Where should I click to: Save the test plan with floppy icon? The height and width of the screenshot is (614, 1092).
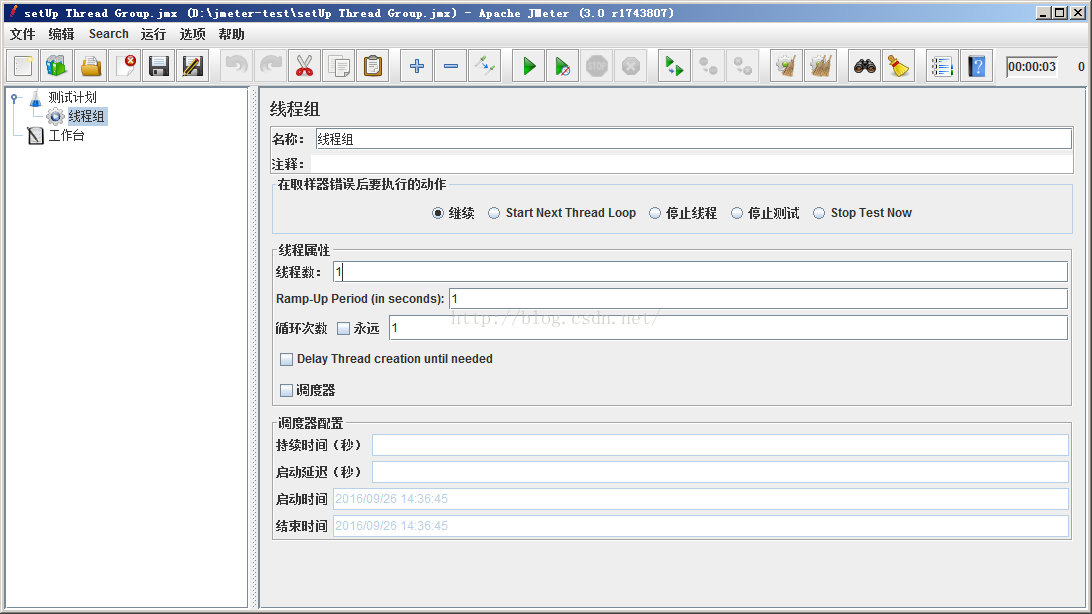click(x=159, y=66)
